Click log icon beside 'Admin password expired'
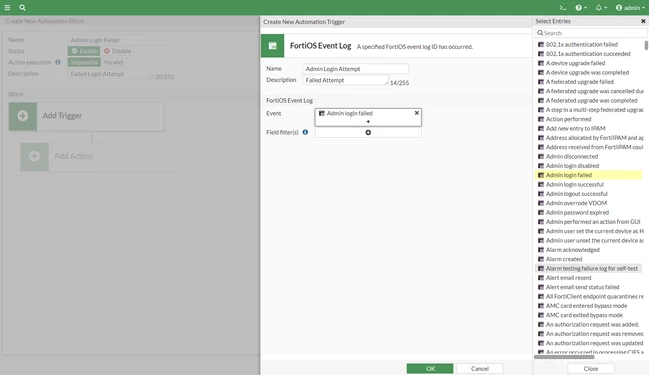The image size is (649, 375). tap(541, 212)
